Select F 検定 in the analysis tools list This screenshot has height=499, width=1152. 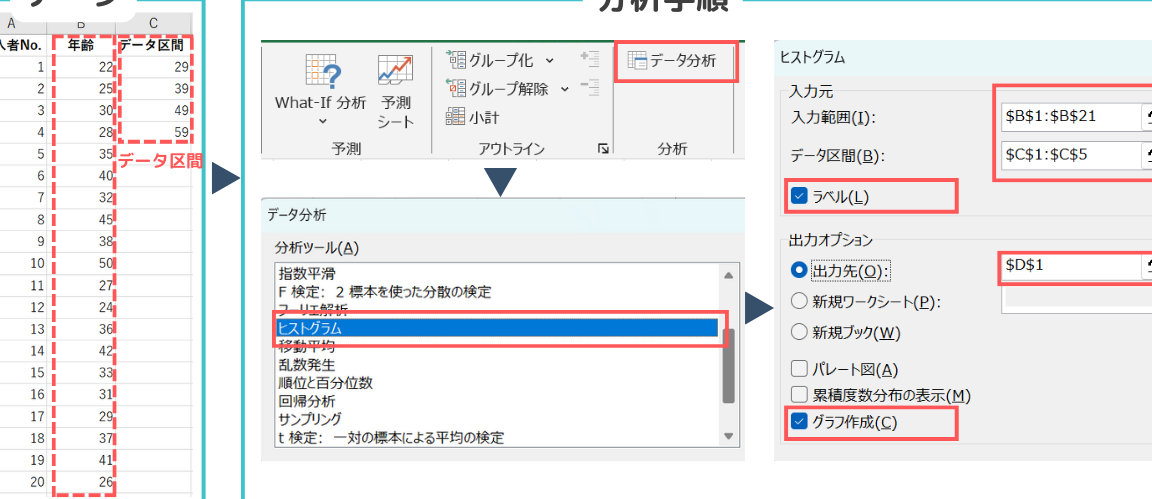point(497,292)
